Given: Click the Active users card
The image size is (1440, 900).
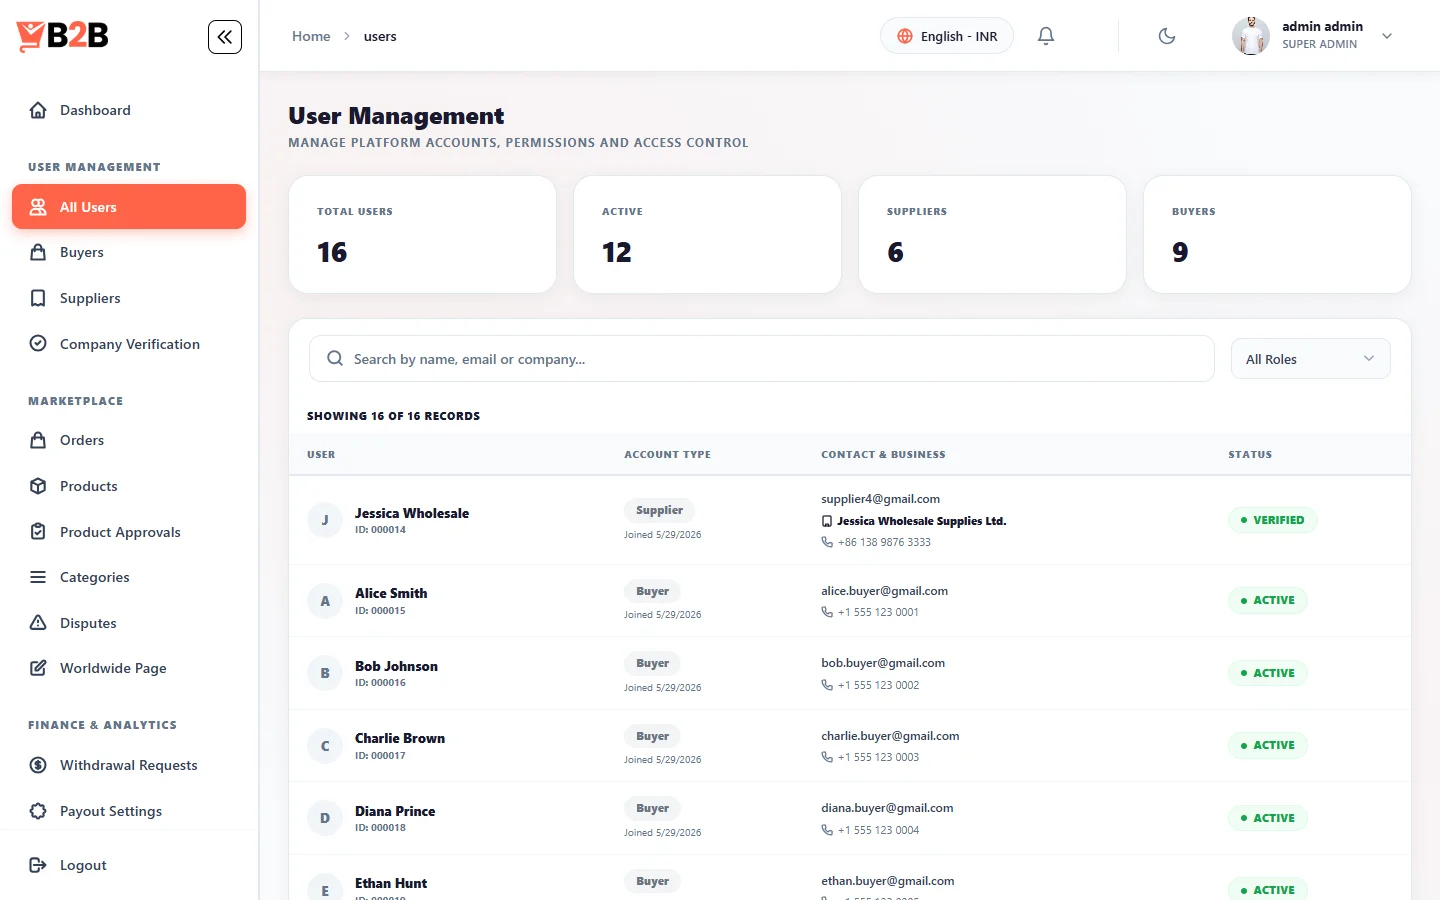Looking at the screenshot, I should click(x=707, y=234).
